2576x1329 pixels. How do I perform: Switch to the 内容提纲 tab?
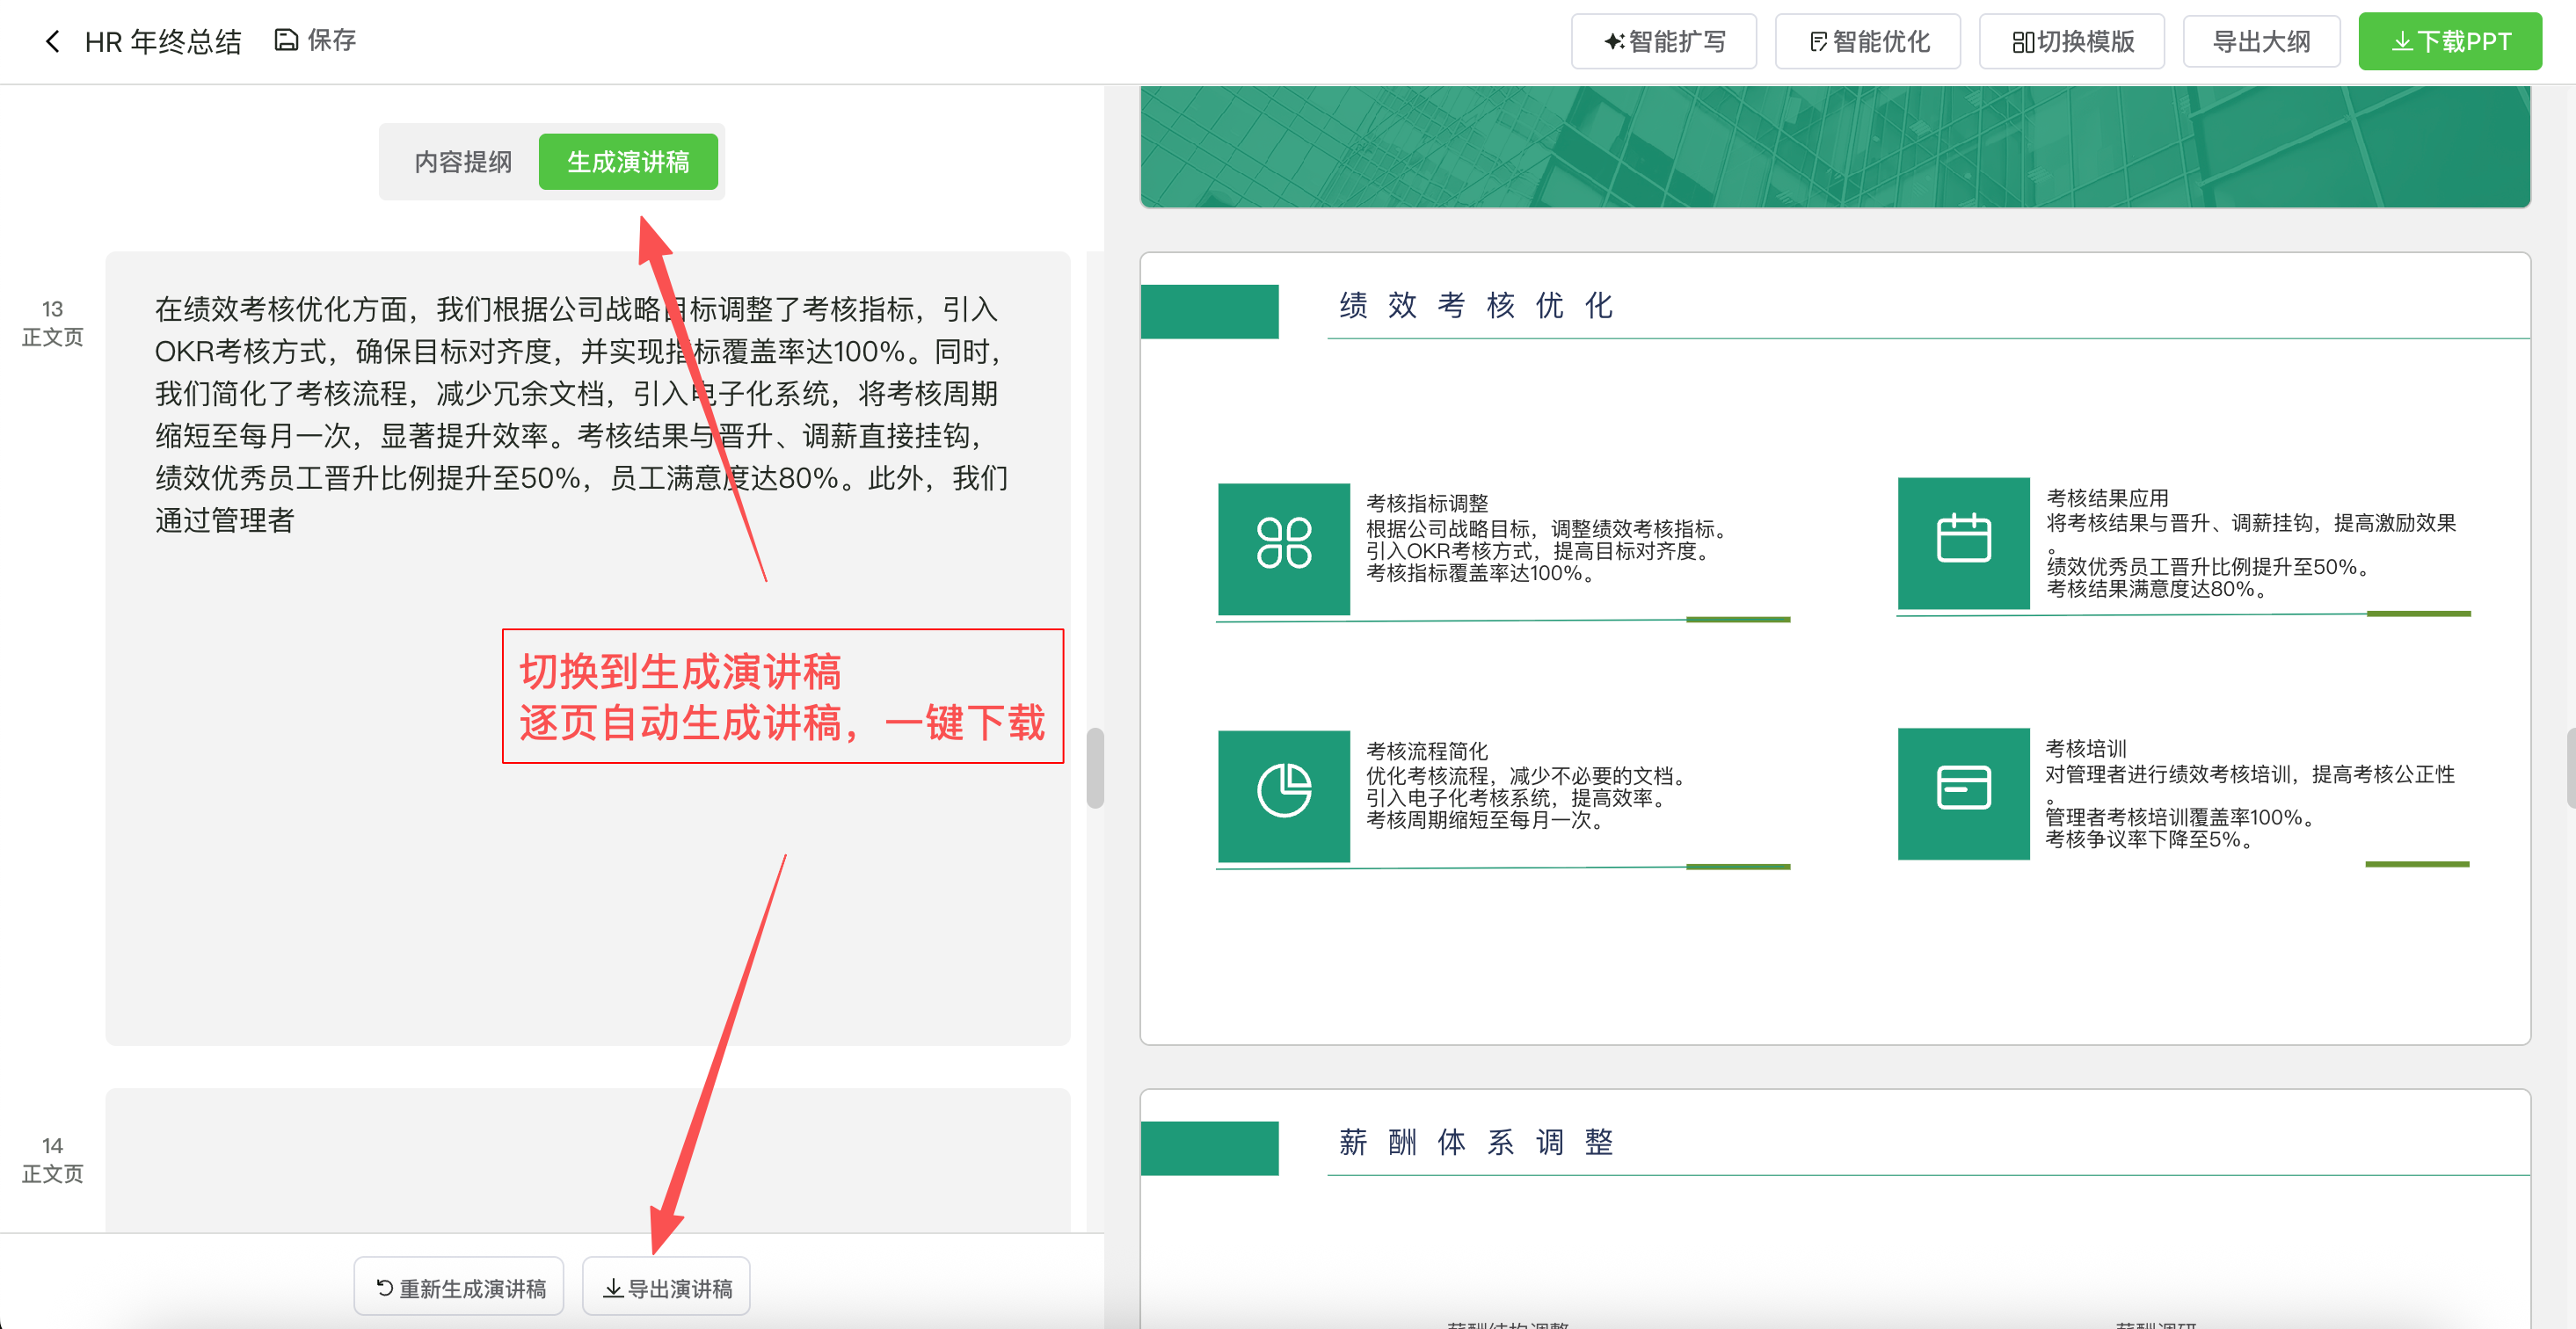point(462,162)
